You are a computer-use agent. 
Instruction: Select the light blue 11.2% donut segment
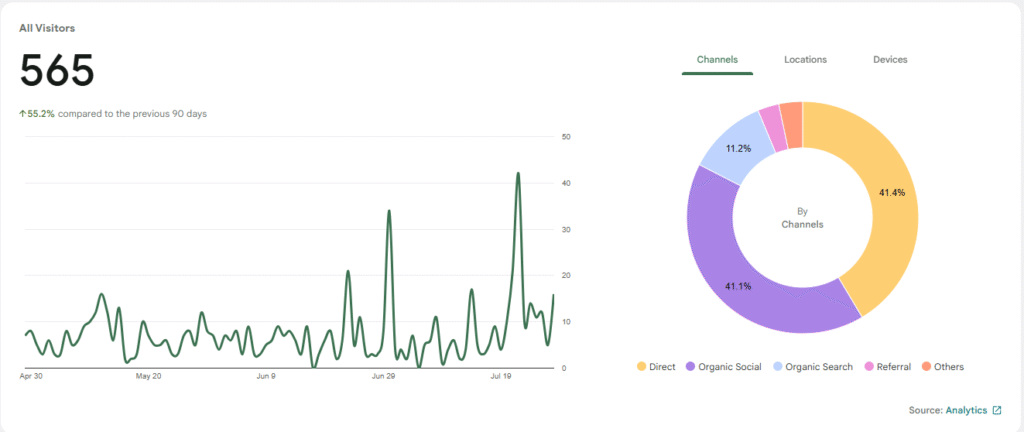click(738, 150)
